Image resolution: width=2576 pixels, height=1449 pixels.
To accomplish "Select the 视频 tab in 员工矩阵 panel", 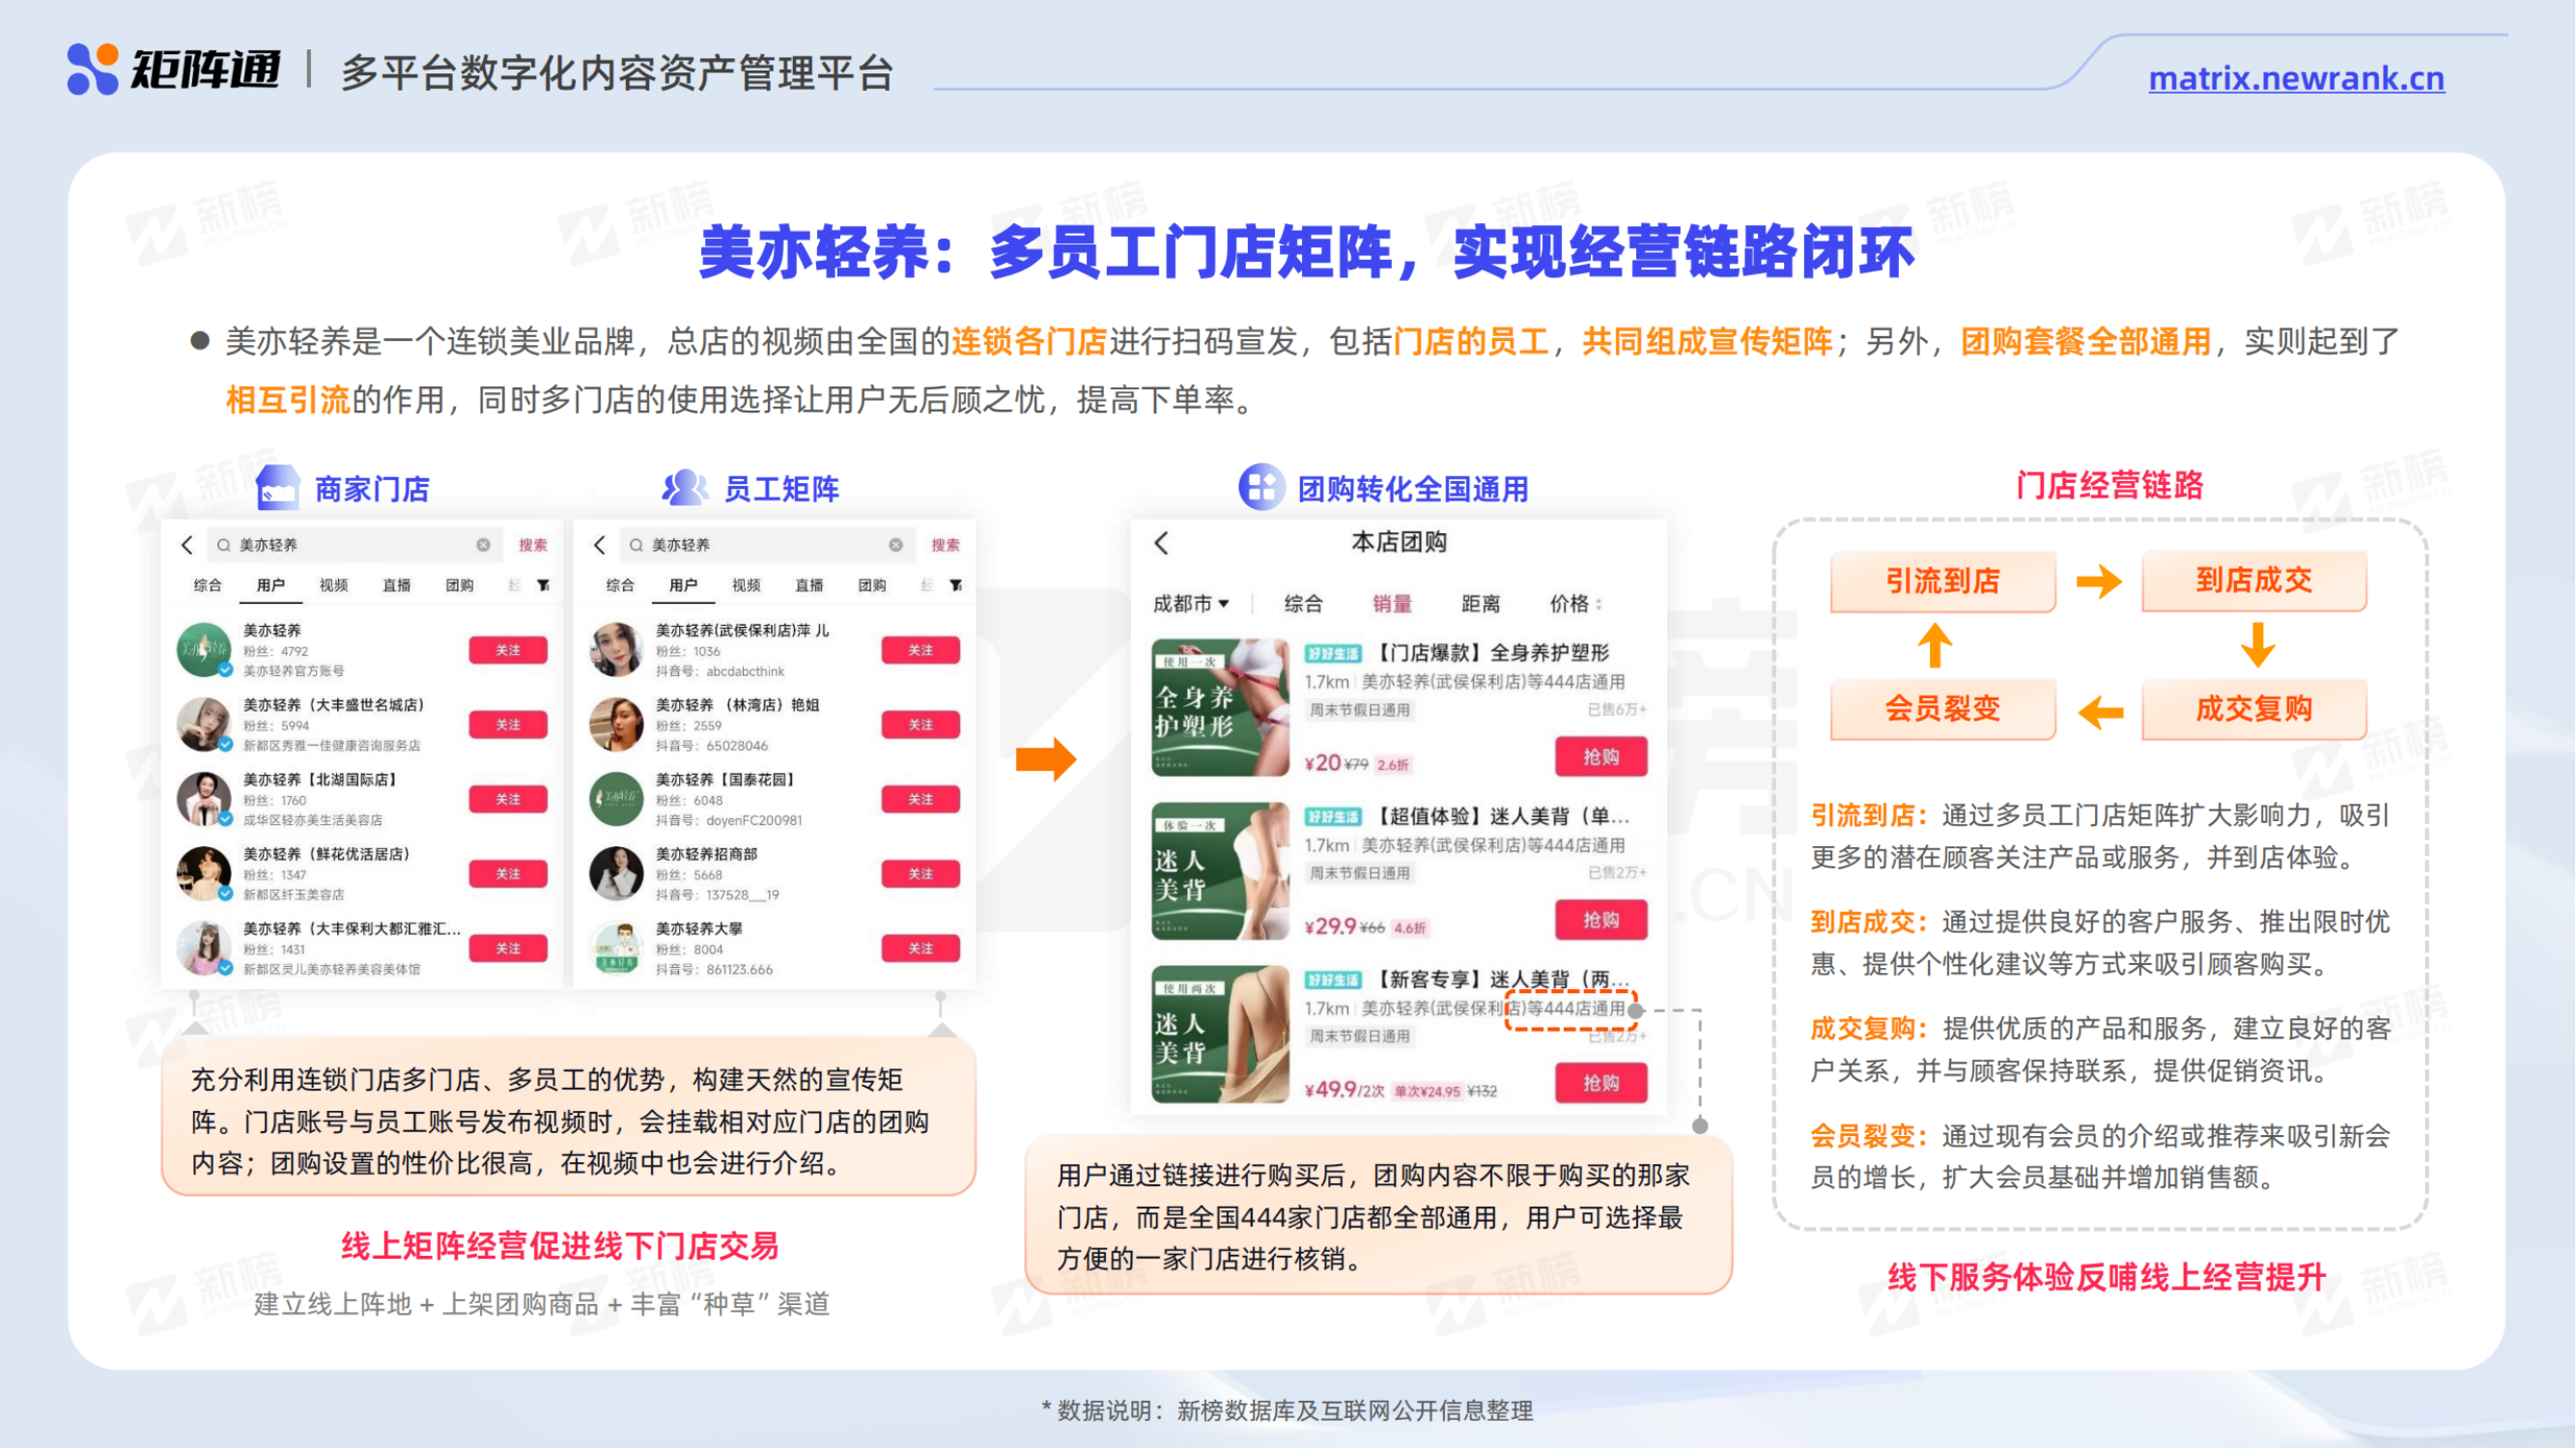I will 746,586.
